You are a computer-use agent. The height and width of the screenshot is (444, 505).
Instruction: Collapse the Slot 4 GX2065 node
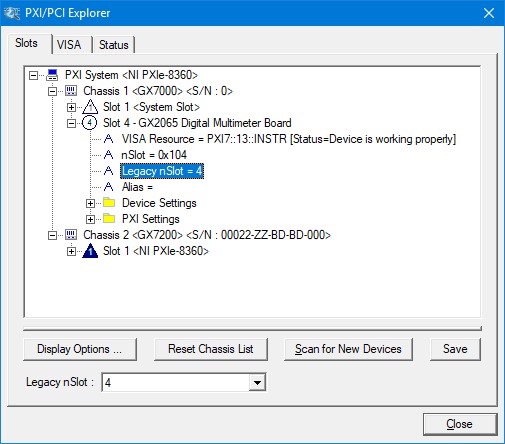[71, 123]
